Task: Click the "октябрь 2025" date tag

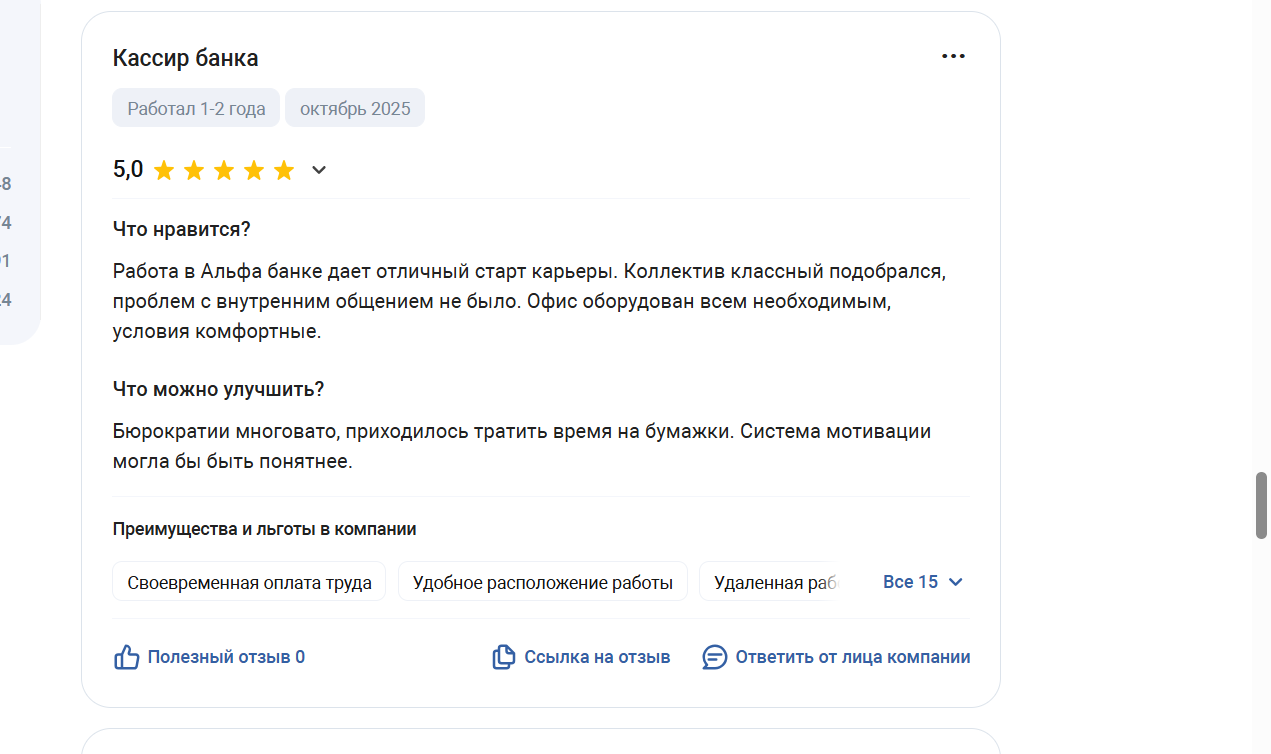Action: click(355, 108)
